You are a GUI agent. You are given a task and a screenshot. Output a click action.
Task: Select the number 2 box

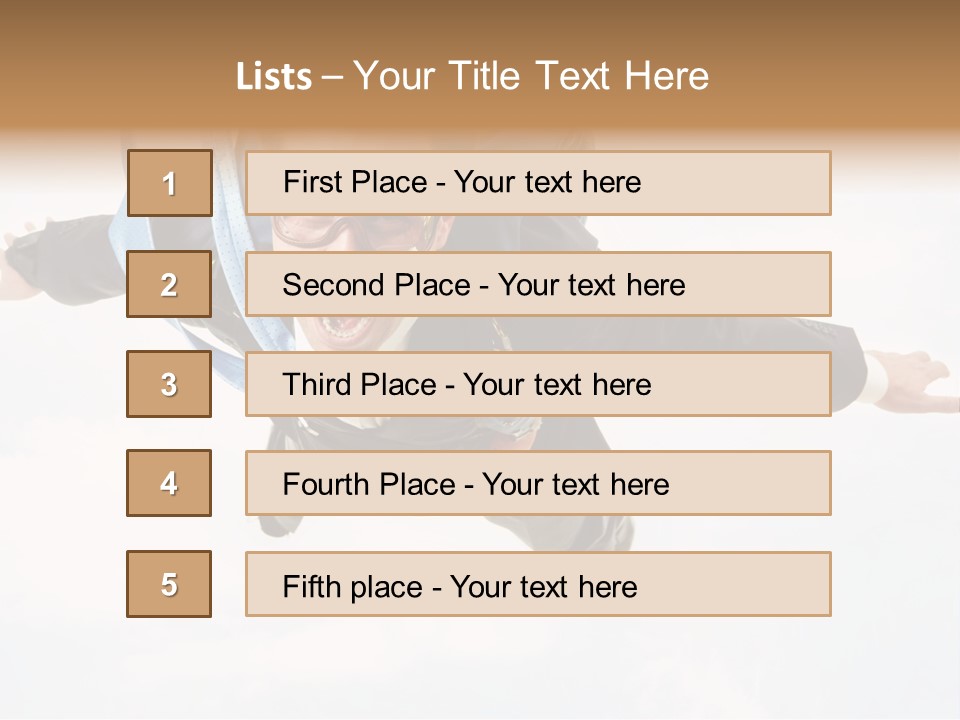169,284
